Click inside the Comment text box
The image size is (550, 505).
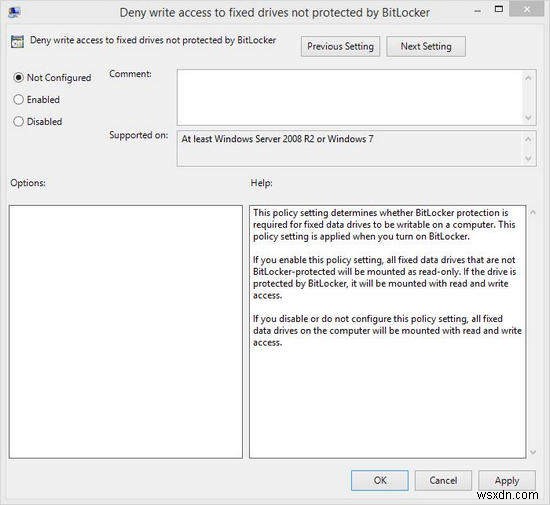pyautogui.click(x=350, y=97)
